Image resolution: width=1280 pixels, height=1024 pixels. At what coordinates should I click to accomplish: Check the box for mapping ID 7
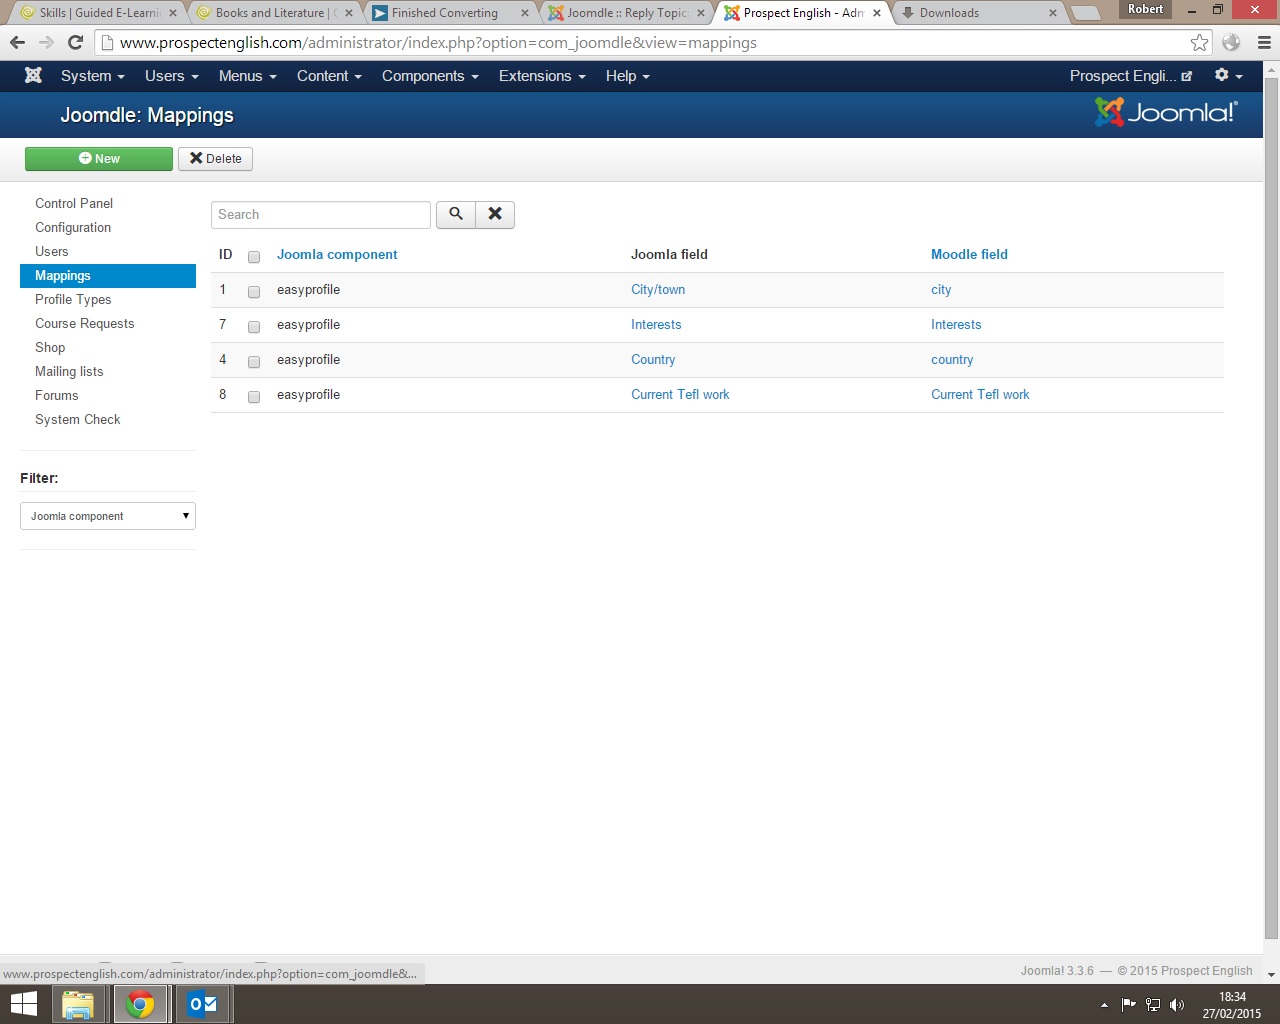[x=254, y=327]
